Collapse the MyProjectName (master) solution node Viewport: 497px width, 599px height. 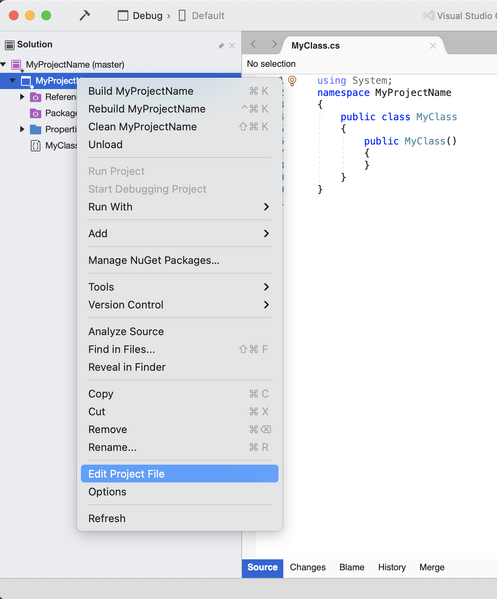pyautogui.click(x=3, y=64)
